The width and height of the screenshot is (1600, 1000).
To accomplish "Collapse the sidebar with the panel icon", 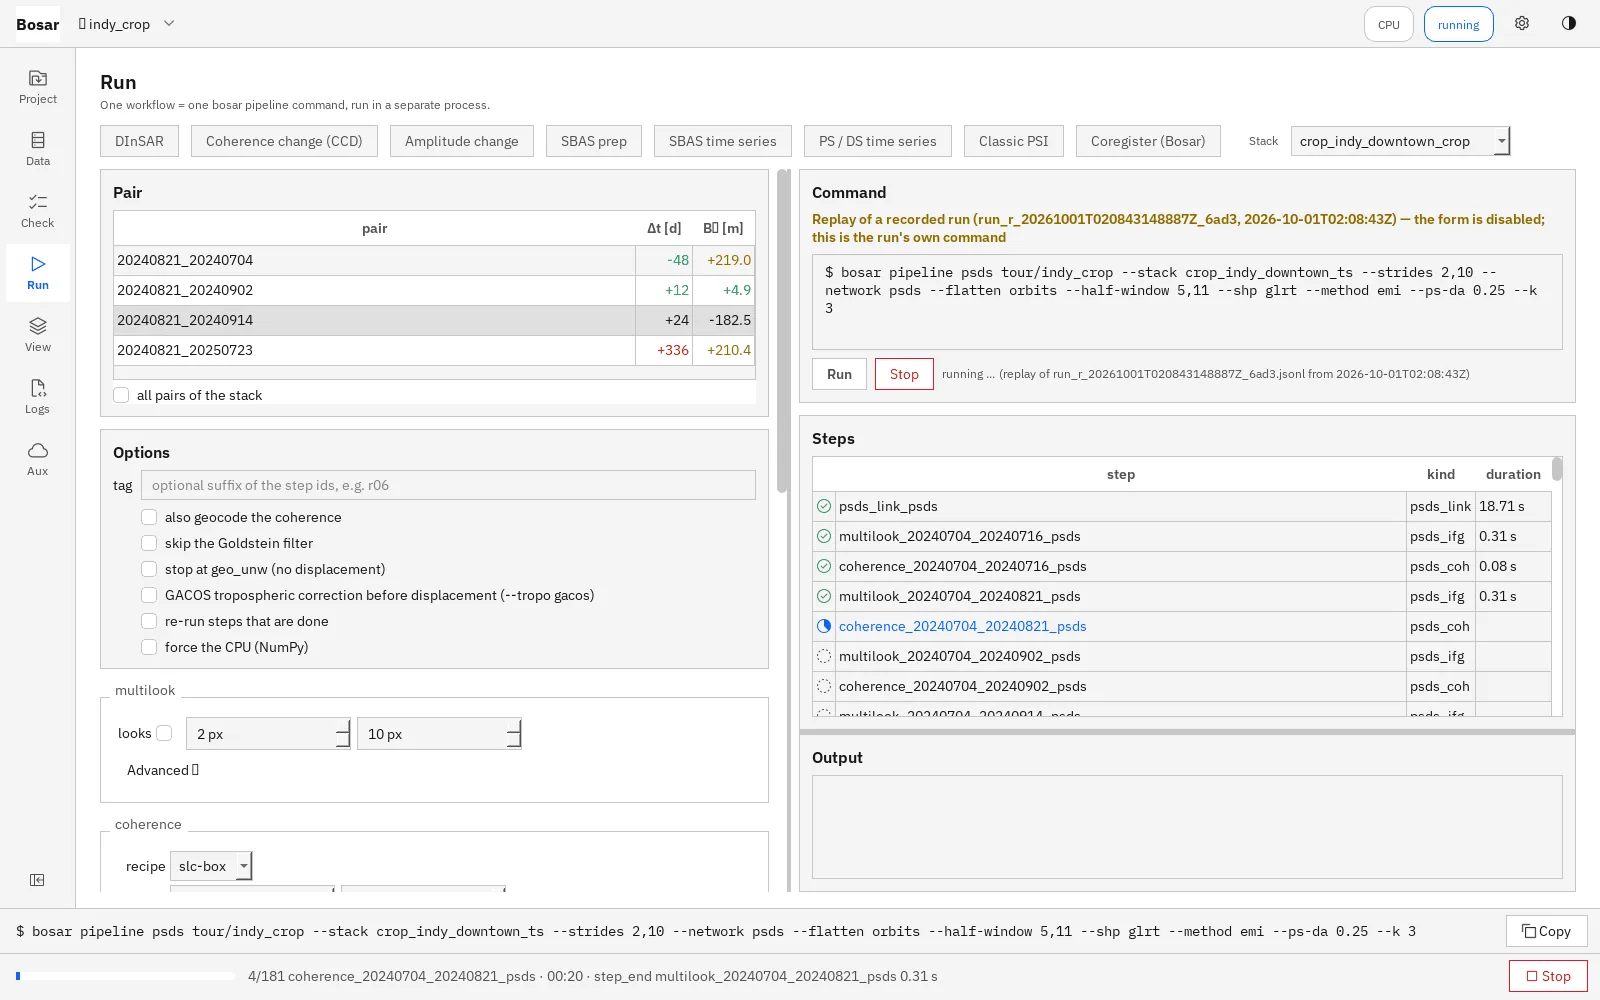I will (37, 880).
